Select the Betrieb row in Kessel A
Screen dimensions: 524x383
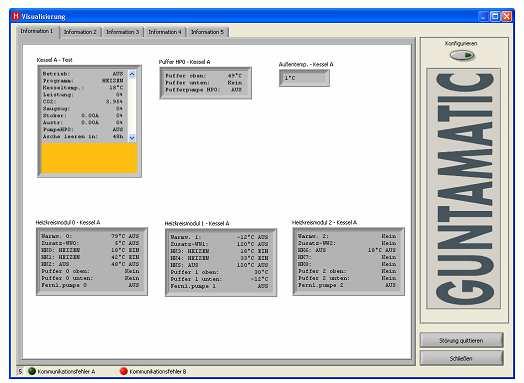click(x=83, y=74)
